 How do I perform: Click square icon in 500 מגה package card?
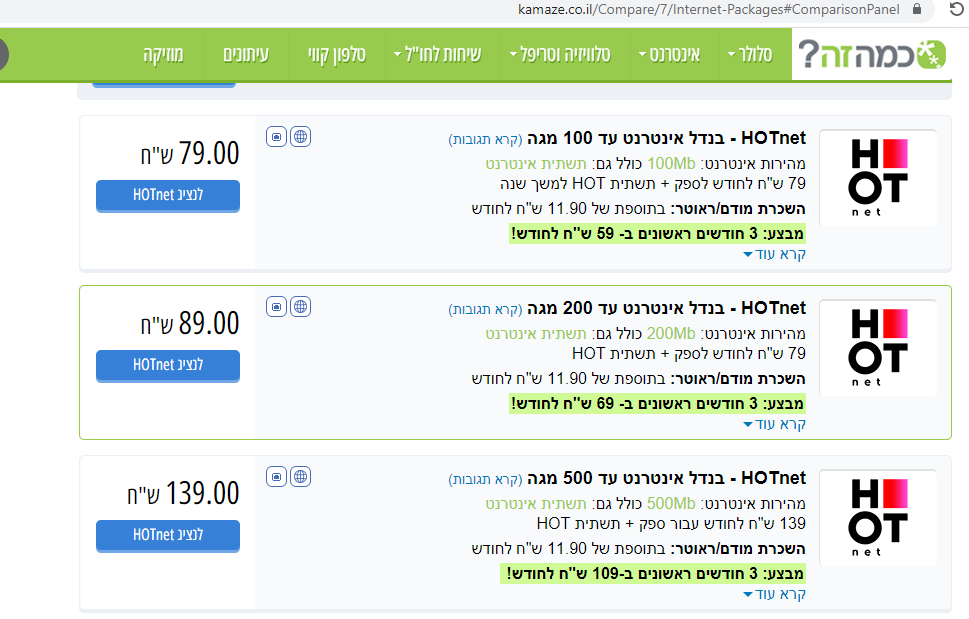276,476
